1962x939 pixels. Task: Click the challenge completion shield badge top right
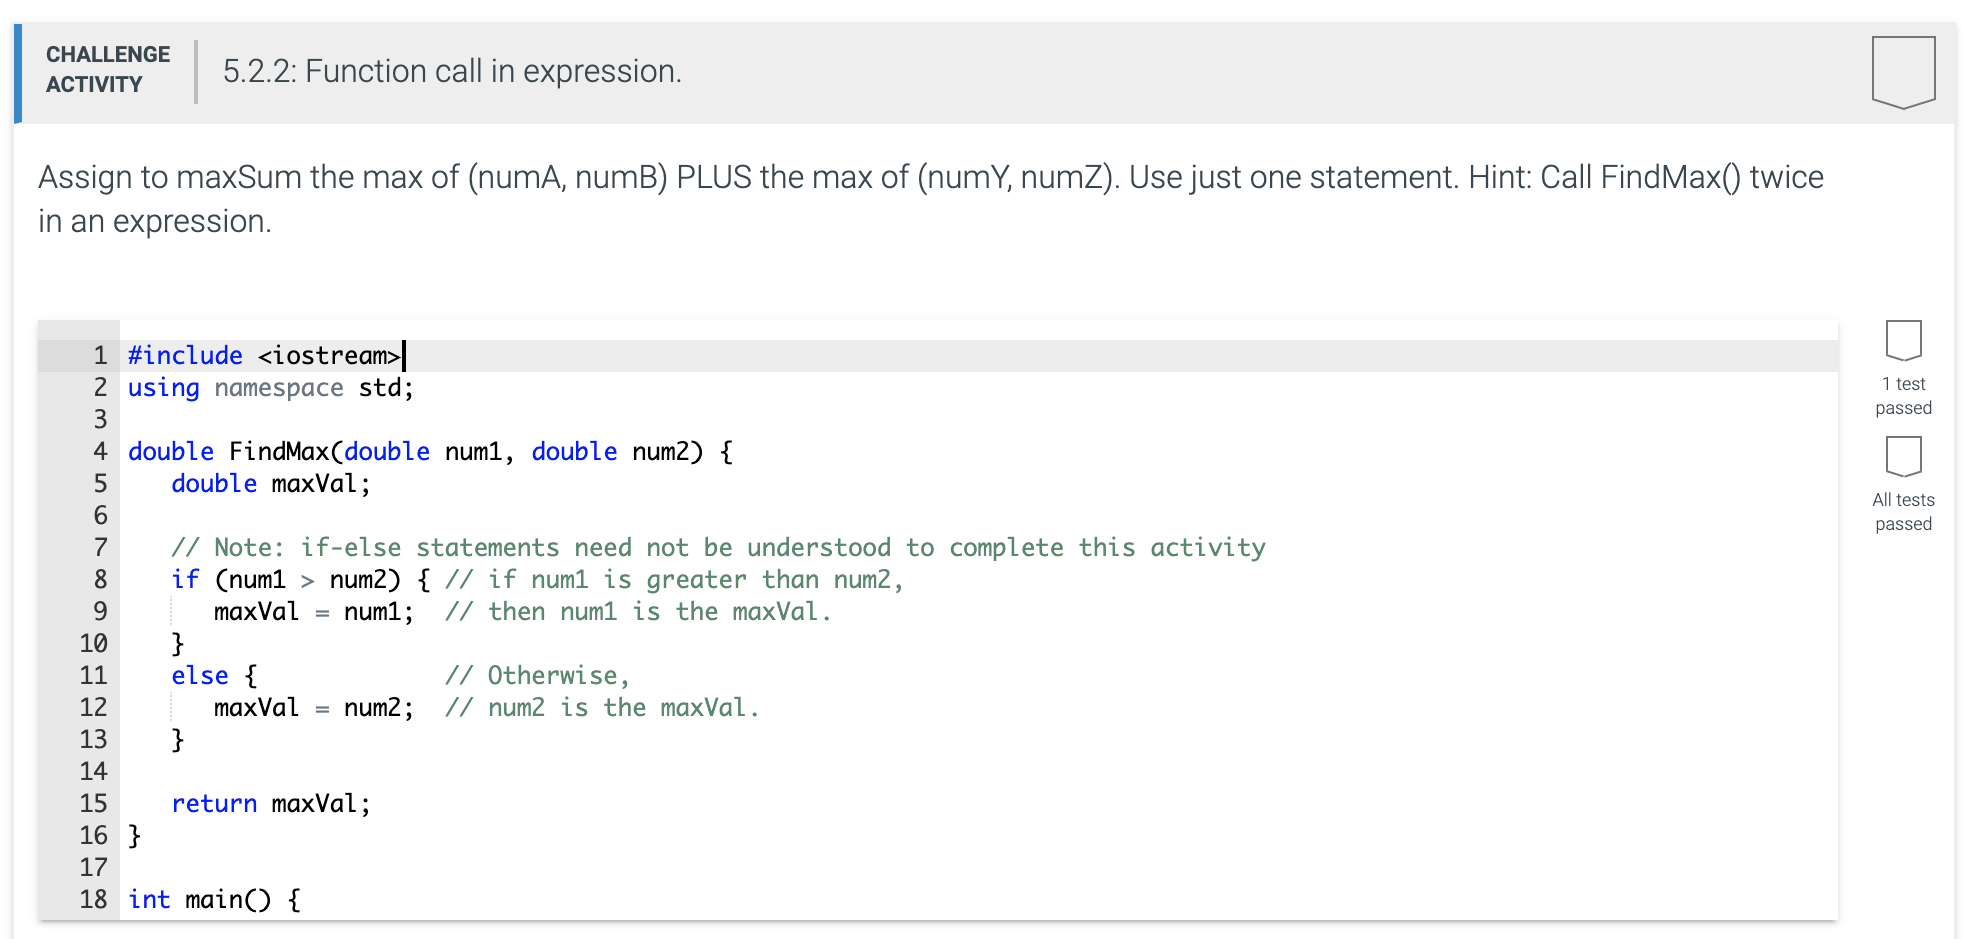point(1904,70)
